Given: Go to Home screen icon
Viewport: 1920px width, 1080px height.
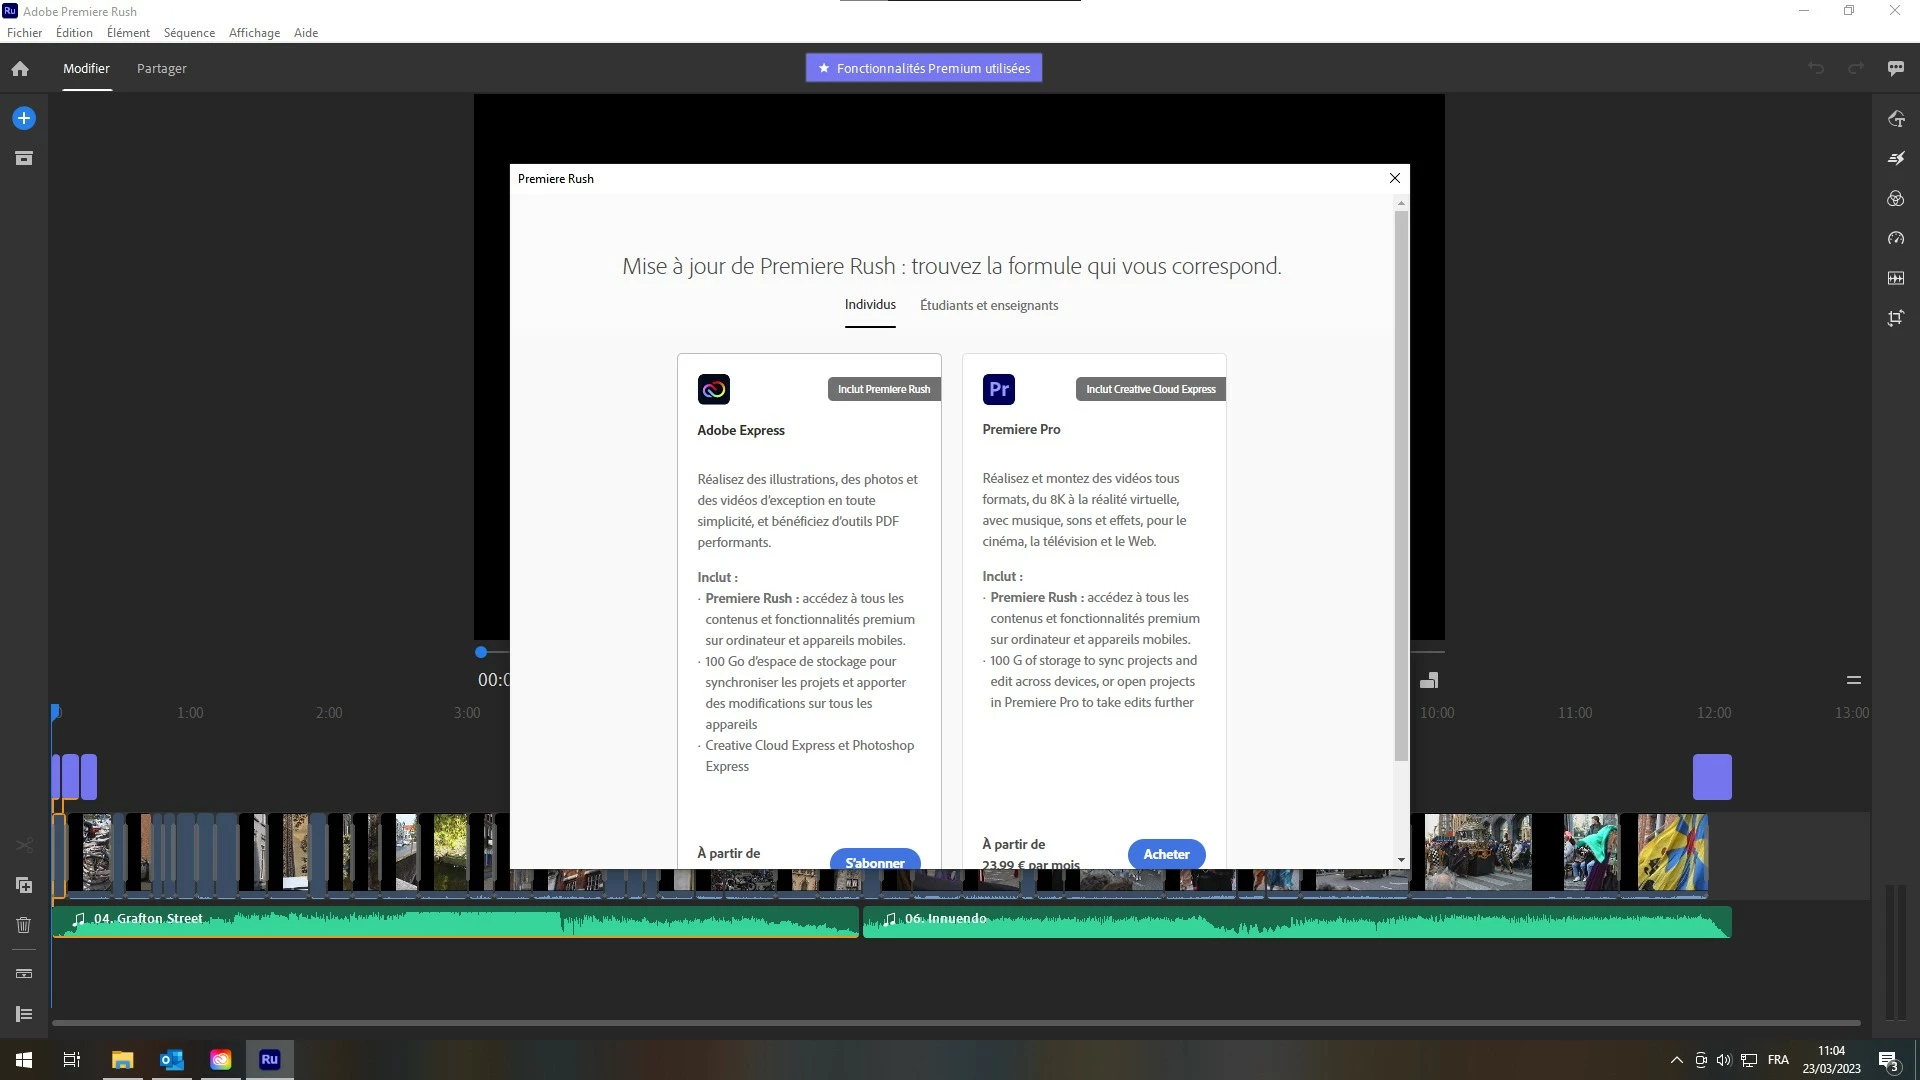Looking at the screenshot, I should click(x=20, y=69).
